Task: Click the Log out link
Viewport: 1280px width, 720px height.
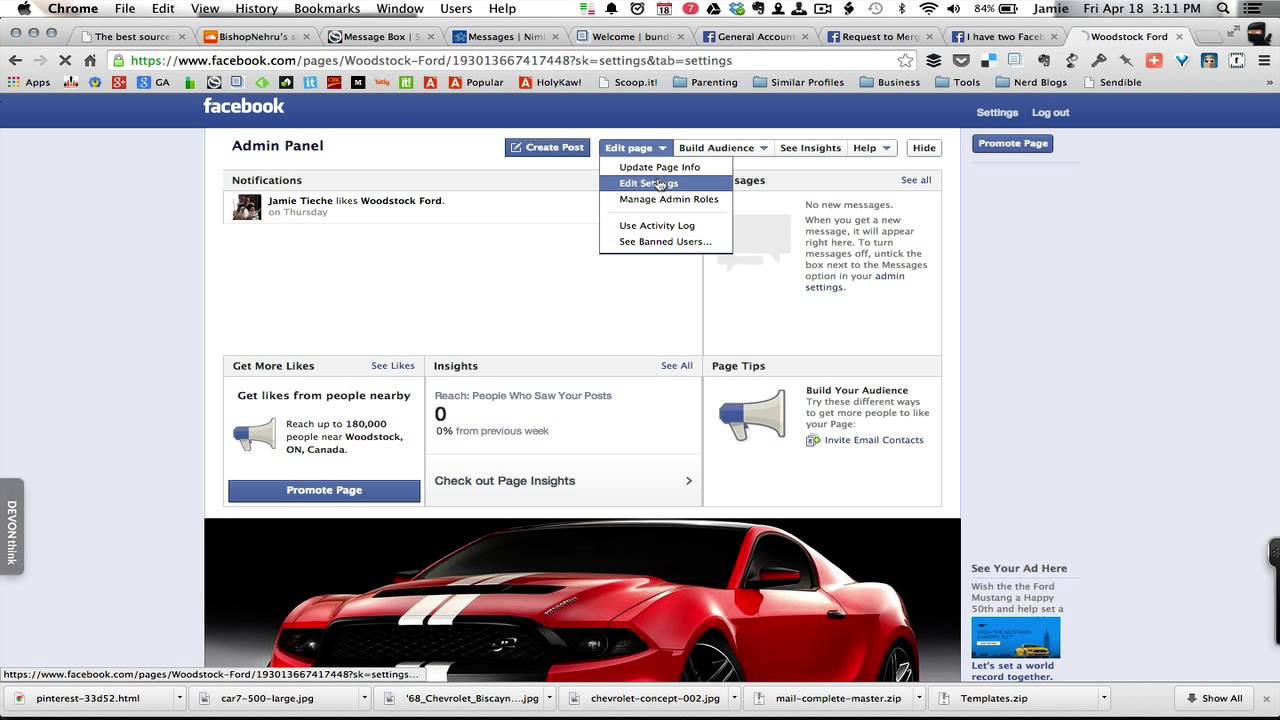Action: point(1050,113)
